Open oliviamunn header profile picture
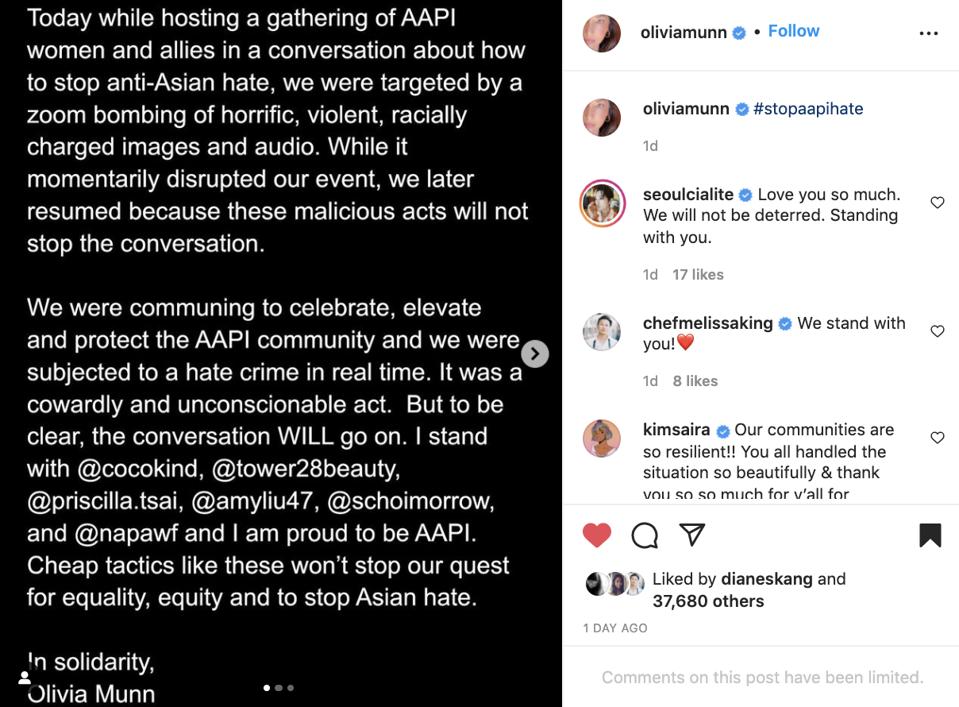The height and width of the screenshot is (707, 959). [x=602, y=33]
